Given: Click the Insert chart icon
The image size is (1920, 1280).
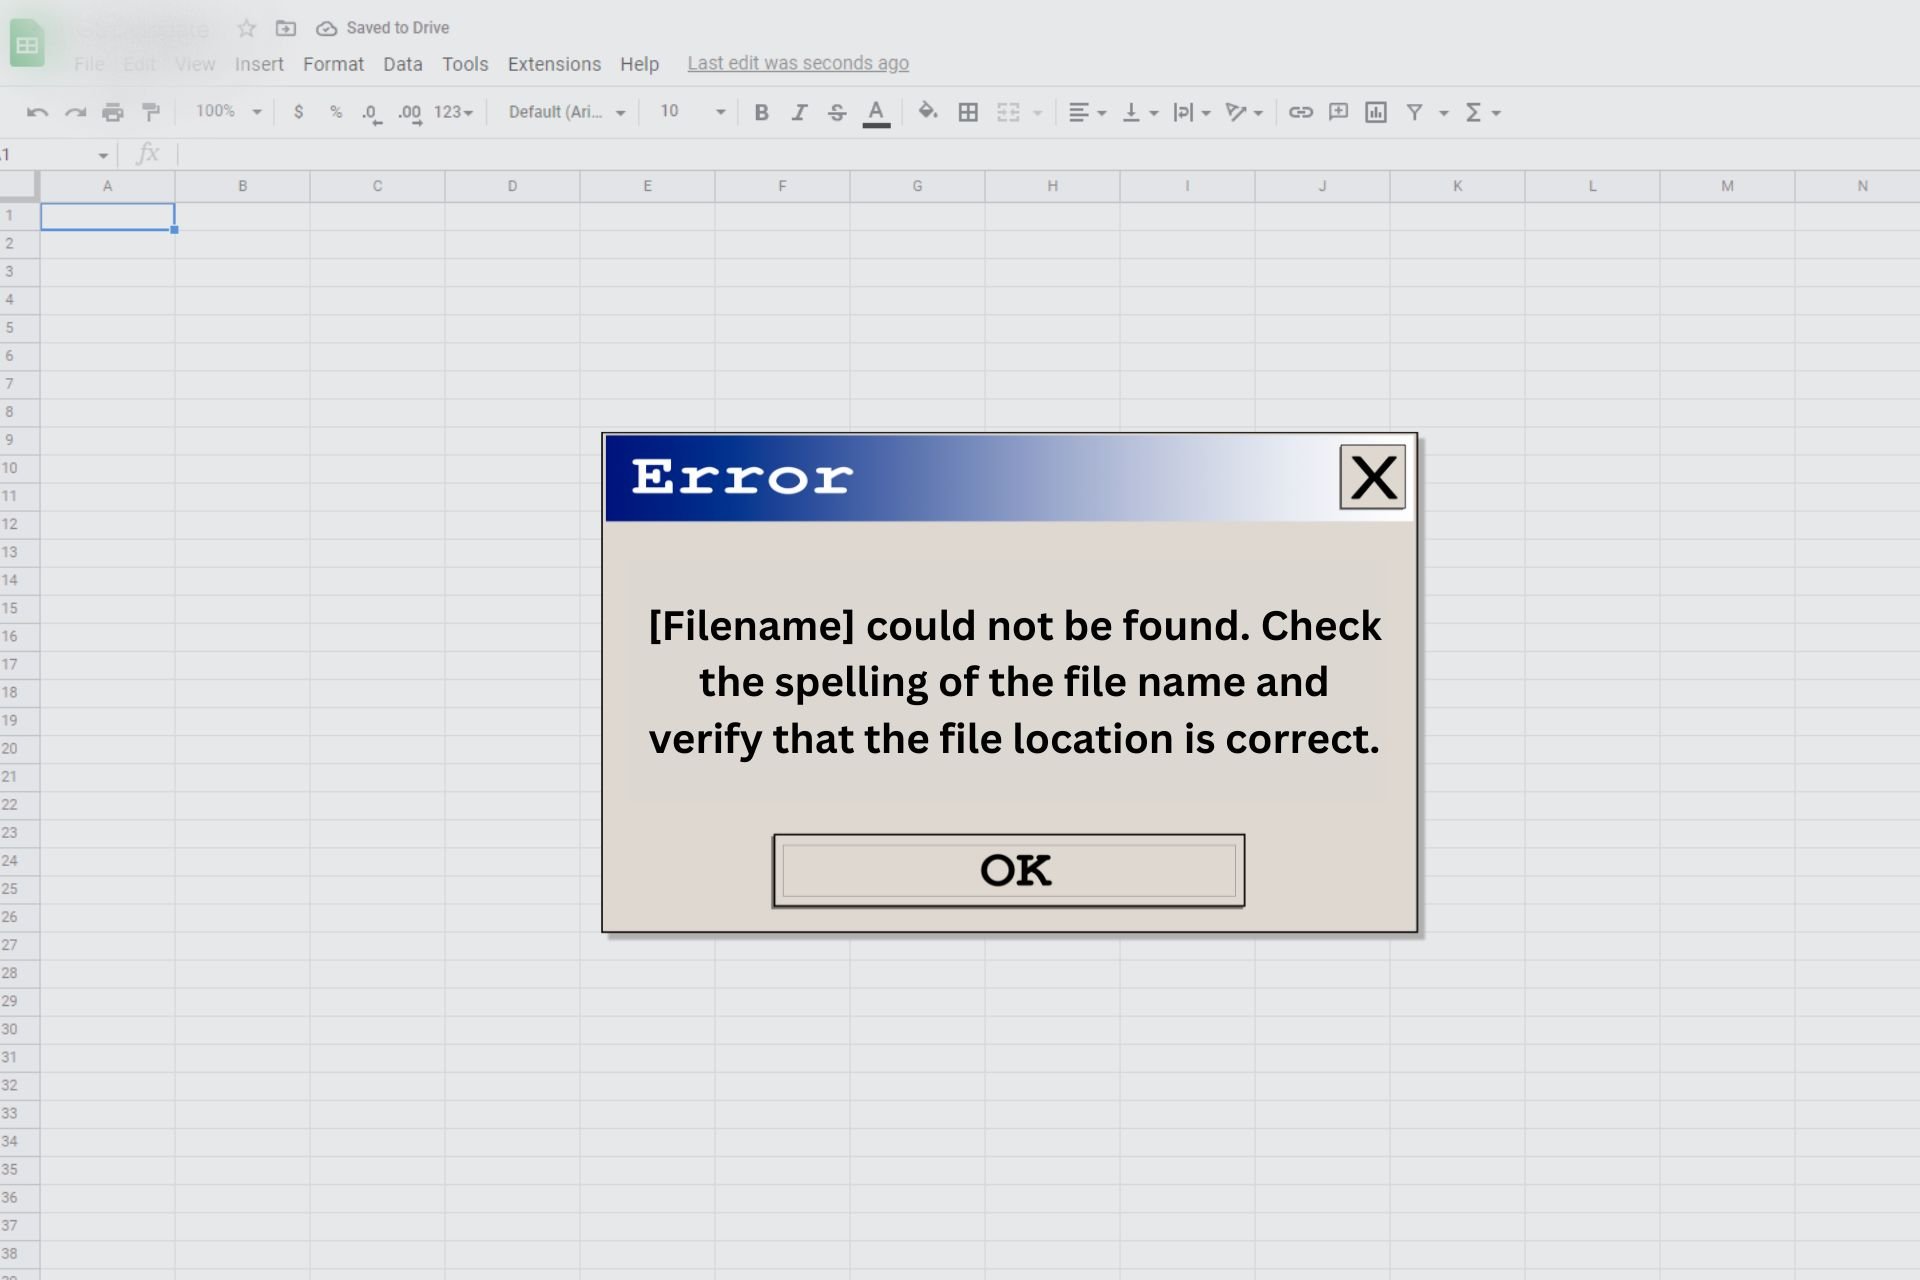Looking at the screenshot, I should pyautogui.click(x=1376, y=112).
